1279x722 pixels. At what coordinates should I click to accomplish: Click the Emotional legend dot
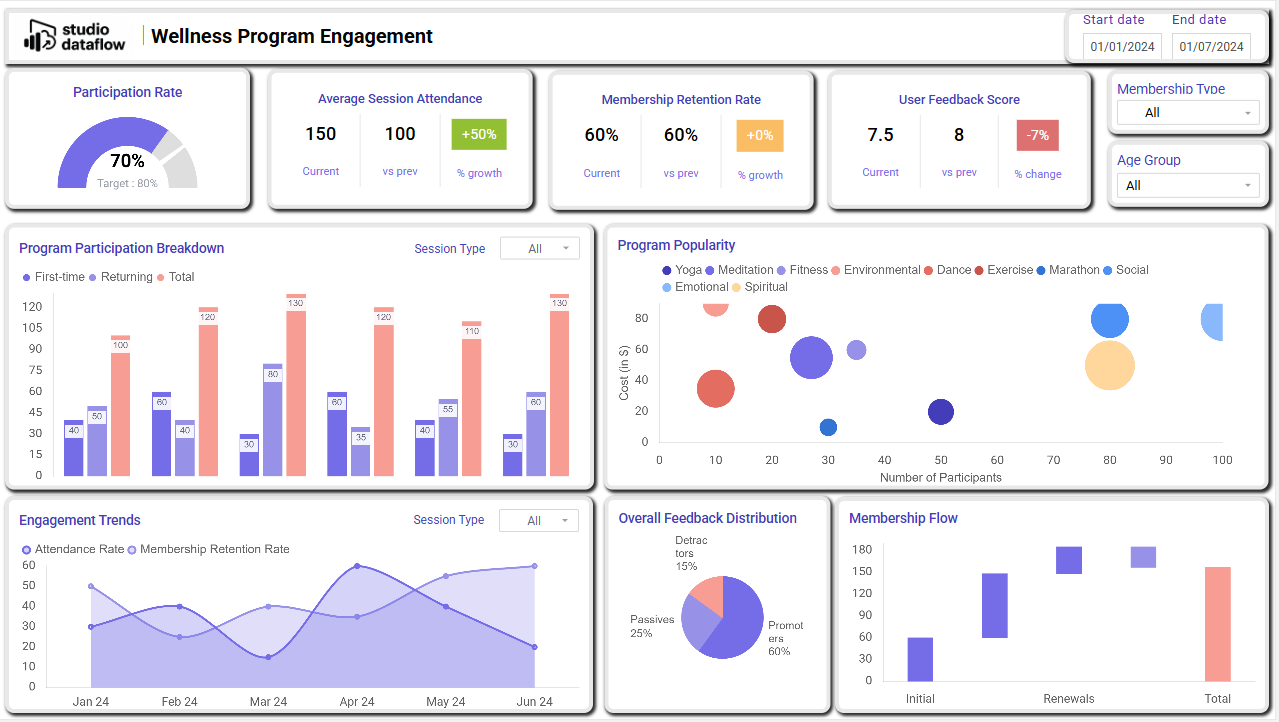[x=667, y=287]
